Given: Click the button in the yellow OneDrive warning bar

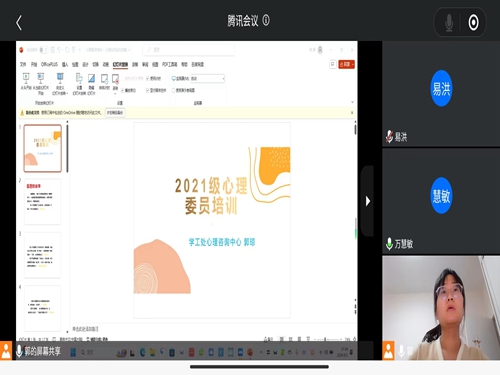Looking at the screenshot, I should tap(115, 113).
